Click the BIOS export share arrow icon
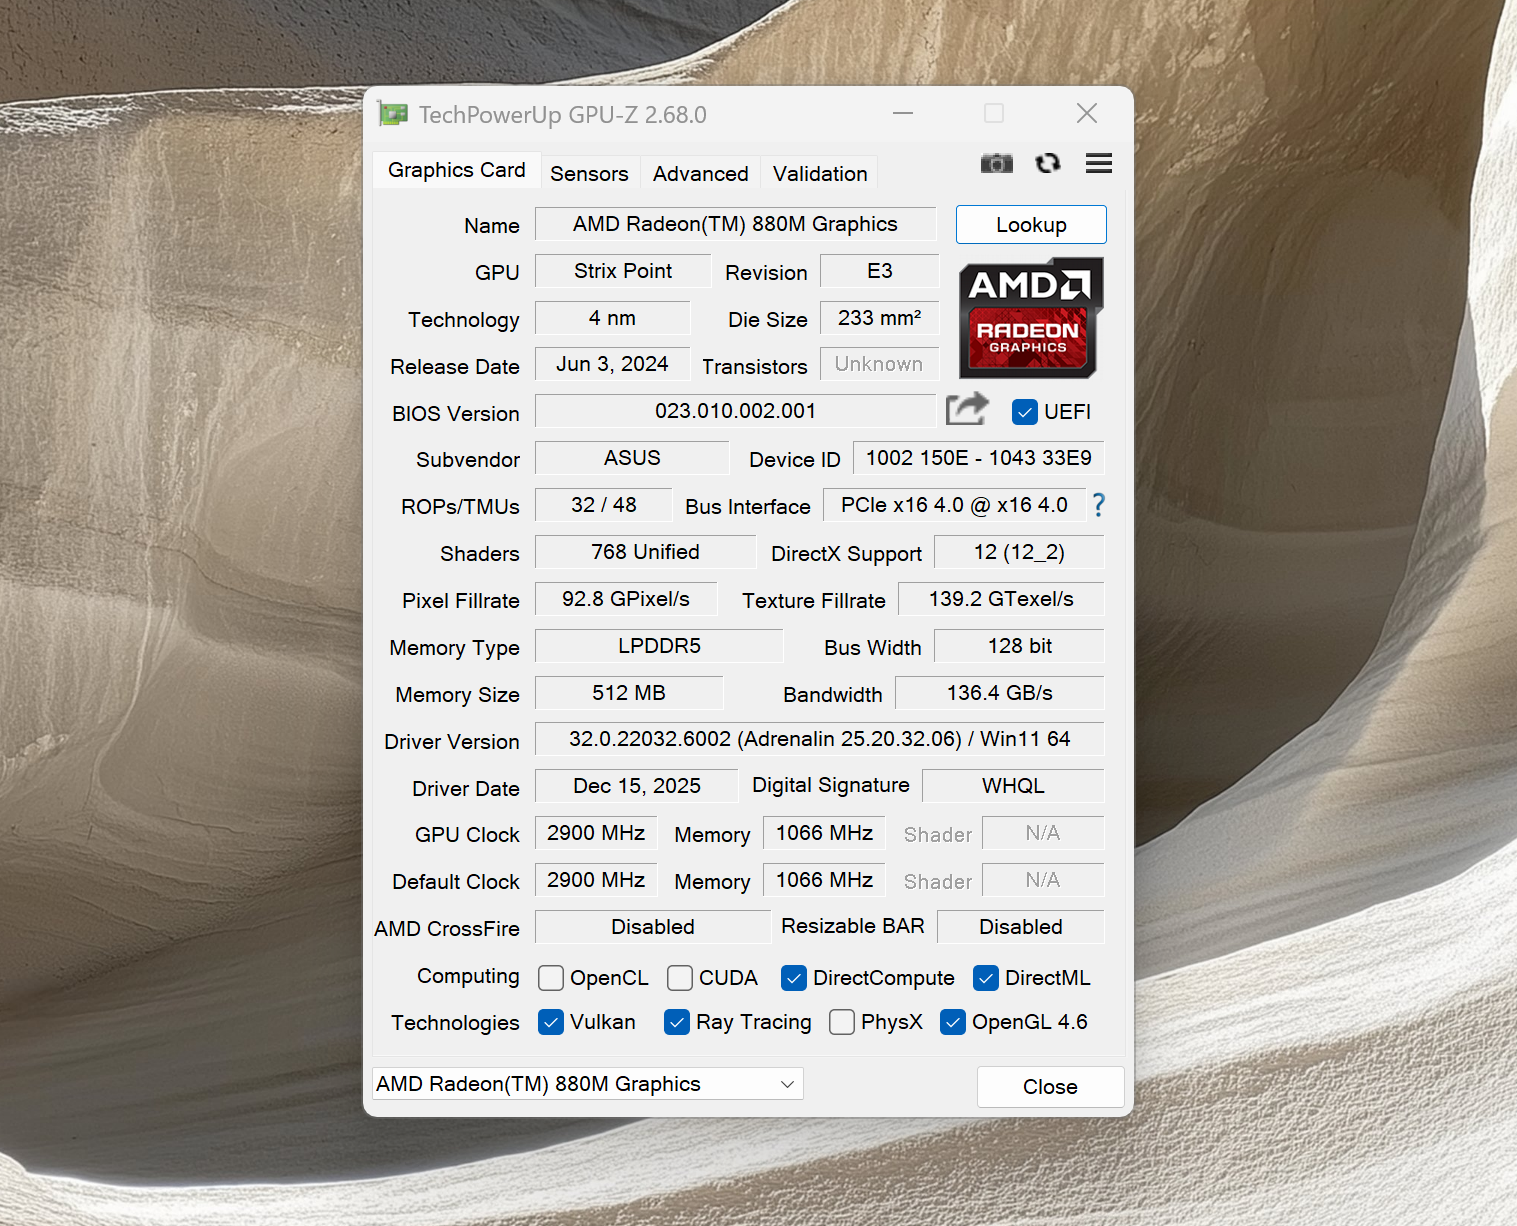The width and height of the screenshot is (1517, 1226). 967,410
